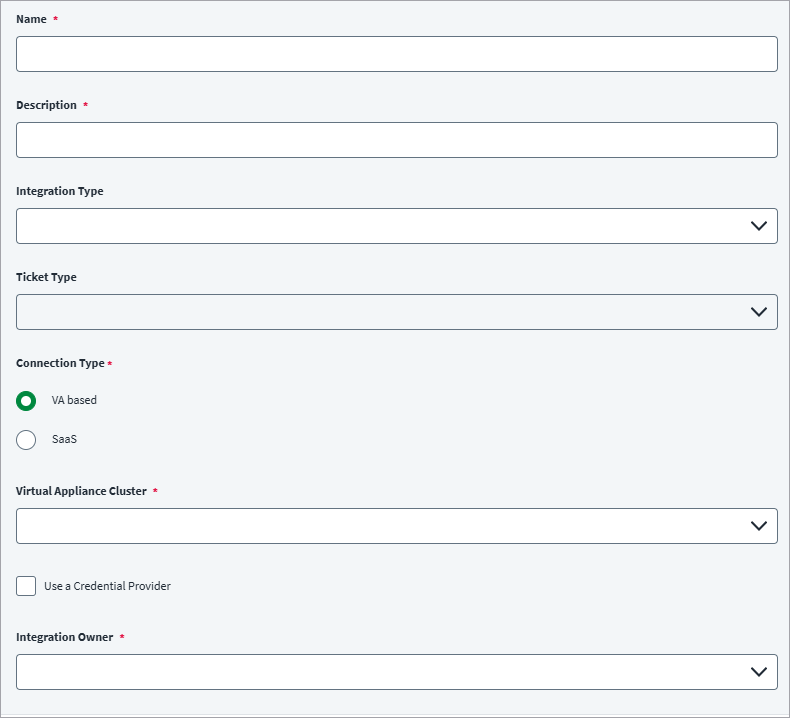Click the Description field label
This screenshot has width=790, height=718.
pyautogui.click(x=46, y=105)
